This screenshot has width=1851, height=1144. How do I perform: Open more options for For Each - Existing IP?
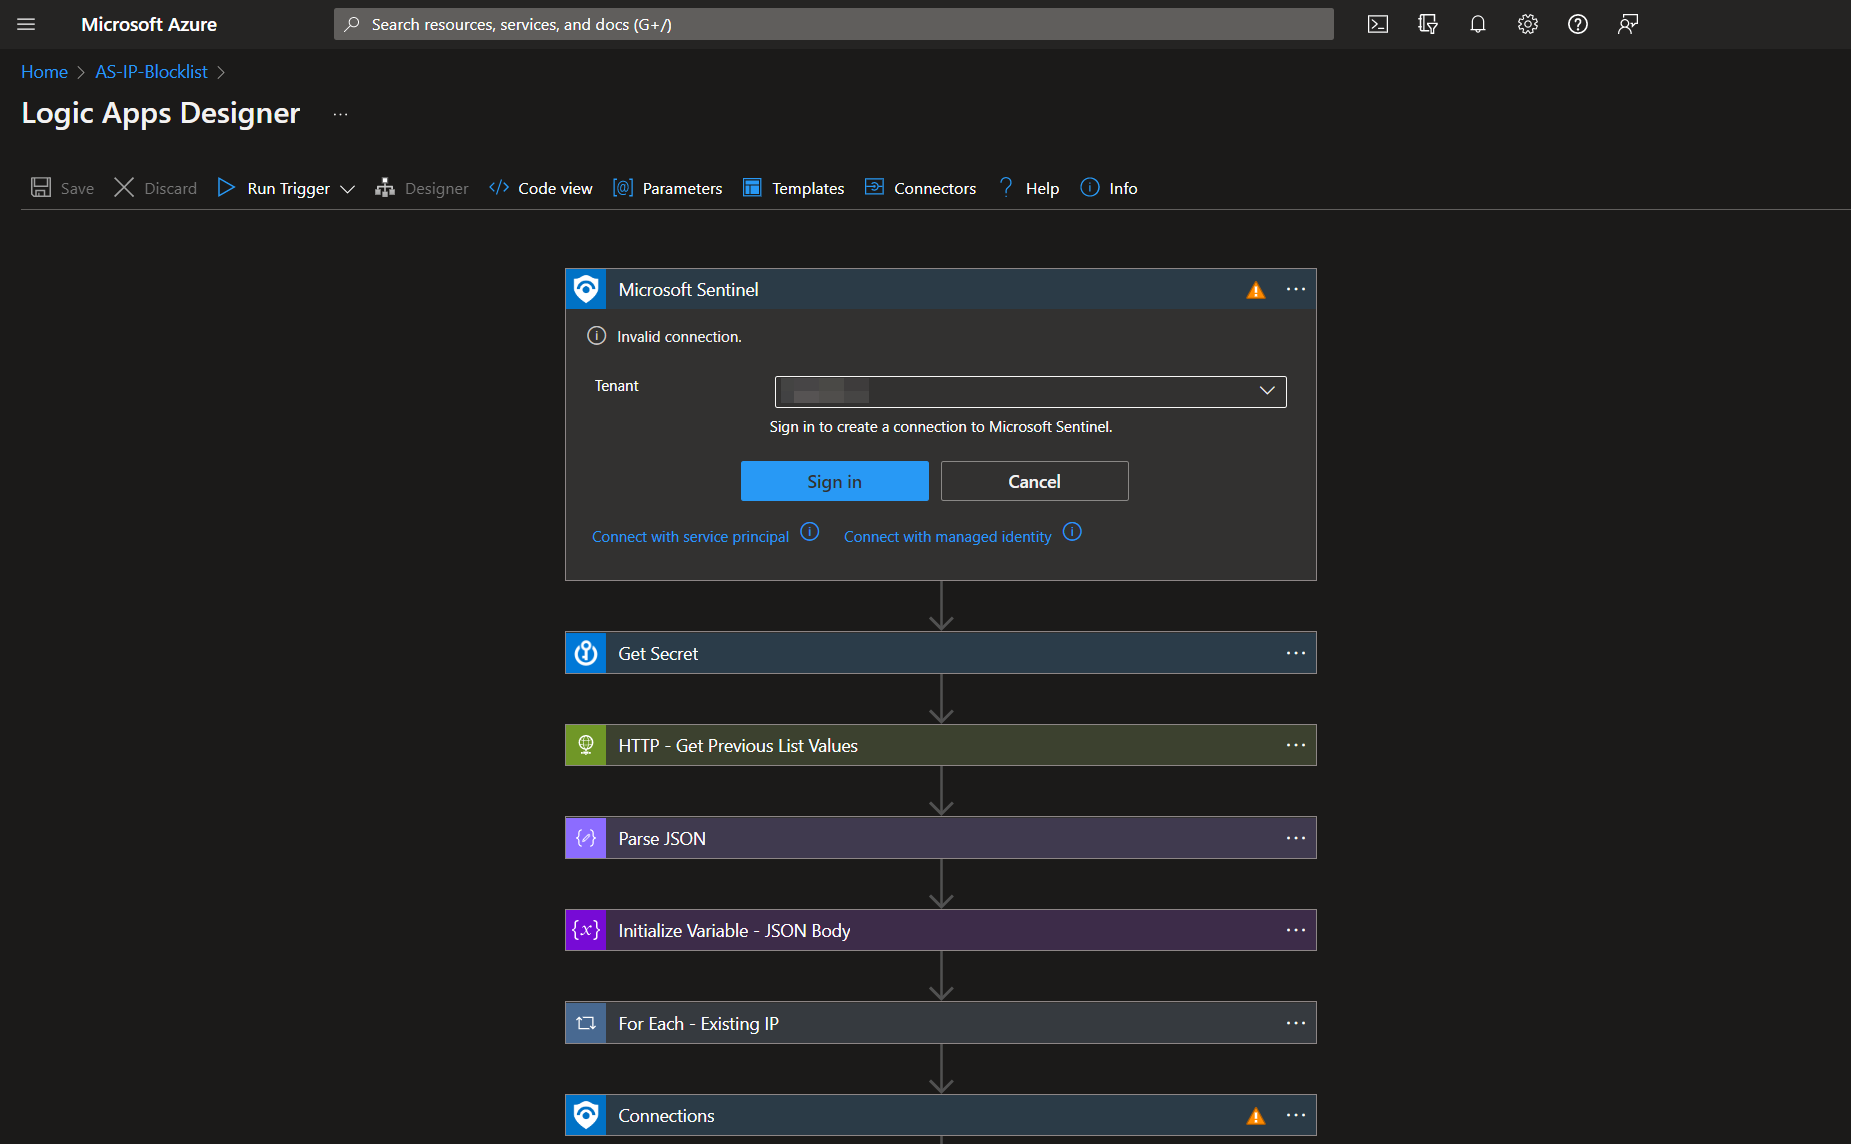(1296, 1023)
